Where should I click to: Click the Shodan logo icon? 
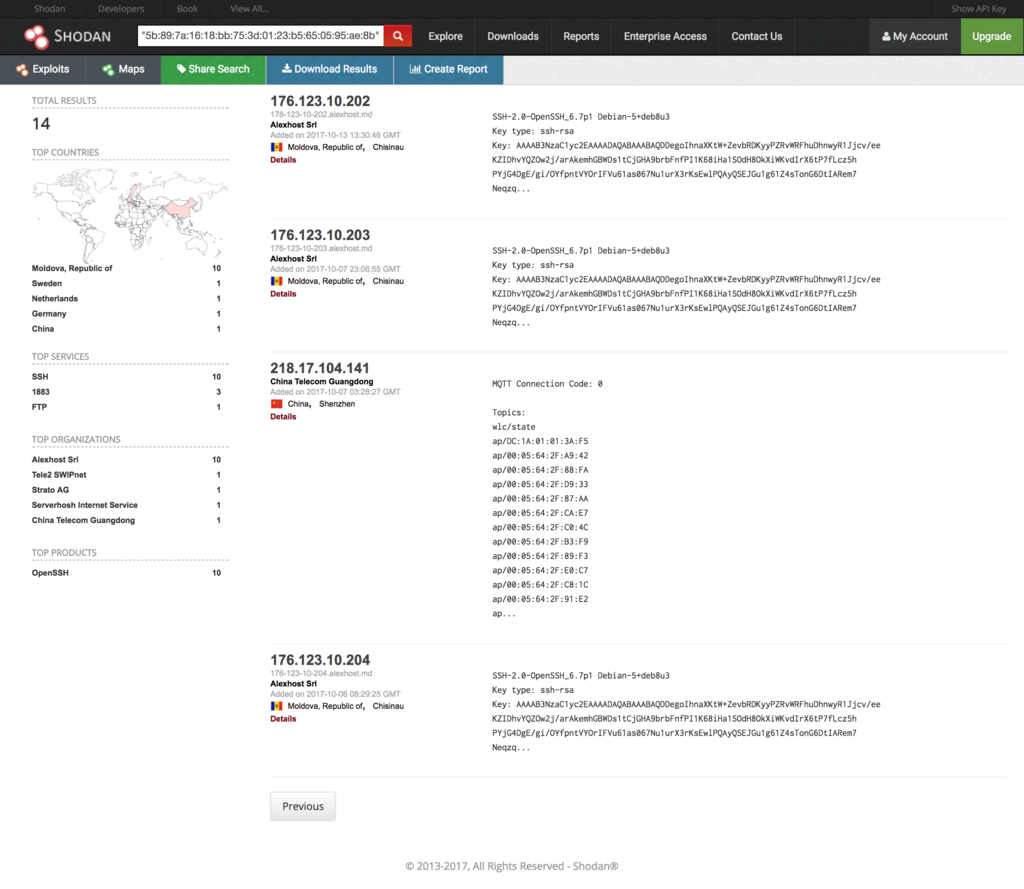(x=36, y=37)
